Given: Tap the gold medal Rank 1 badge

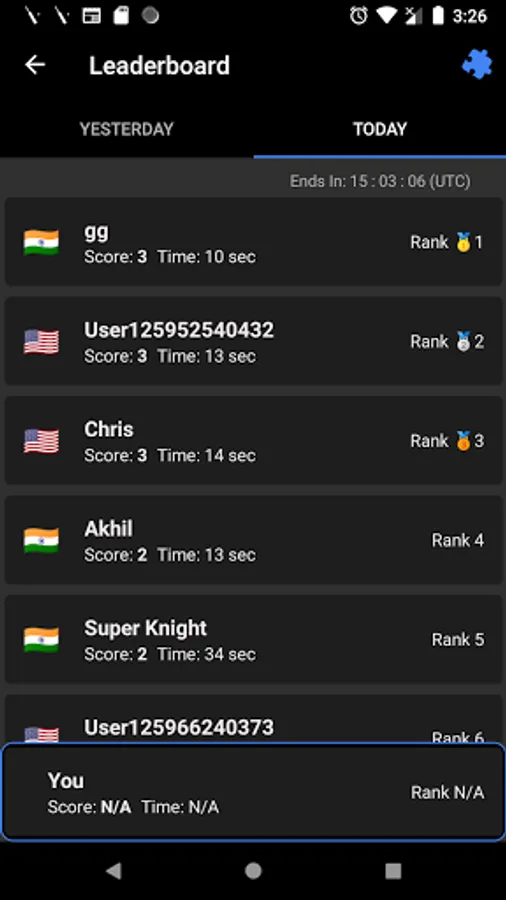Looking at the screenshot, I should point(447,242).
